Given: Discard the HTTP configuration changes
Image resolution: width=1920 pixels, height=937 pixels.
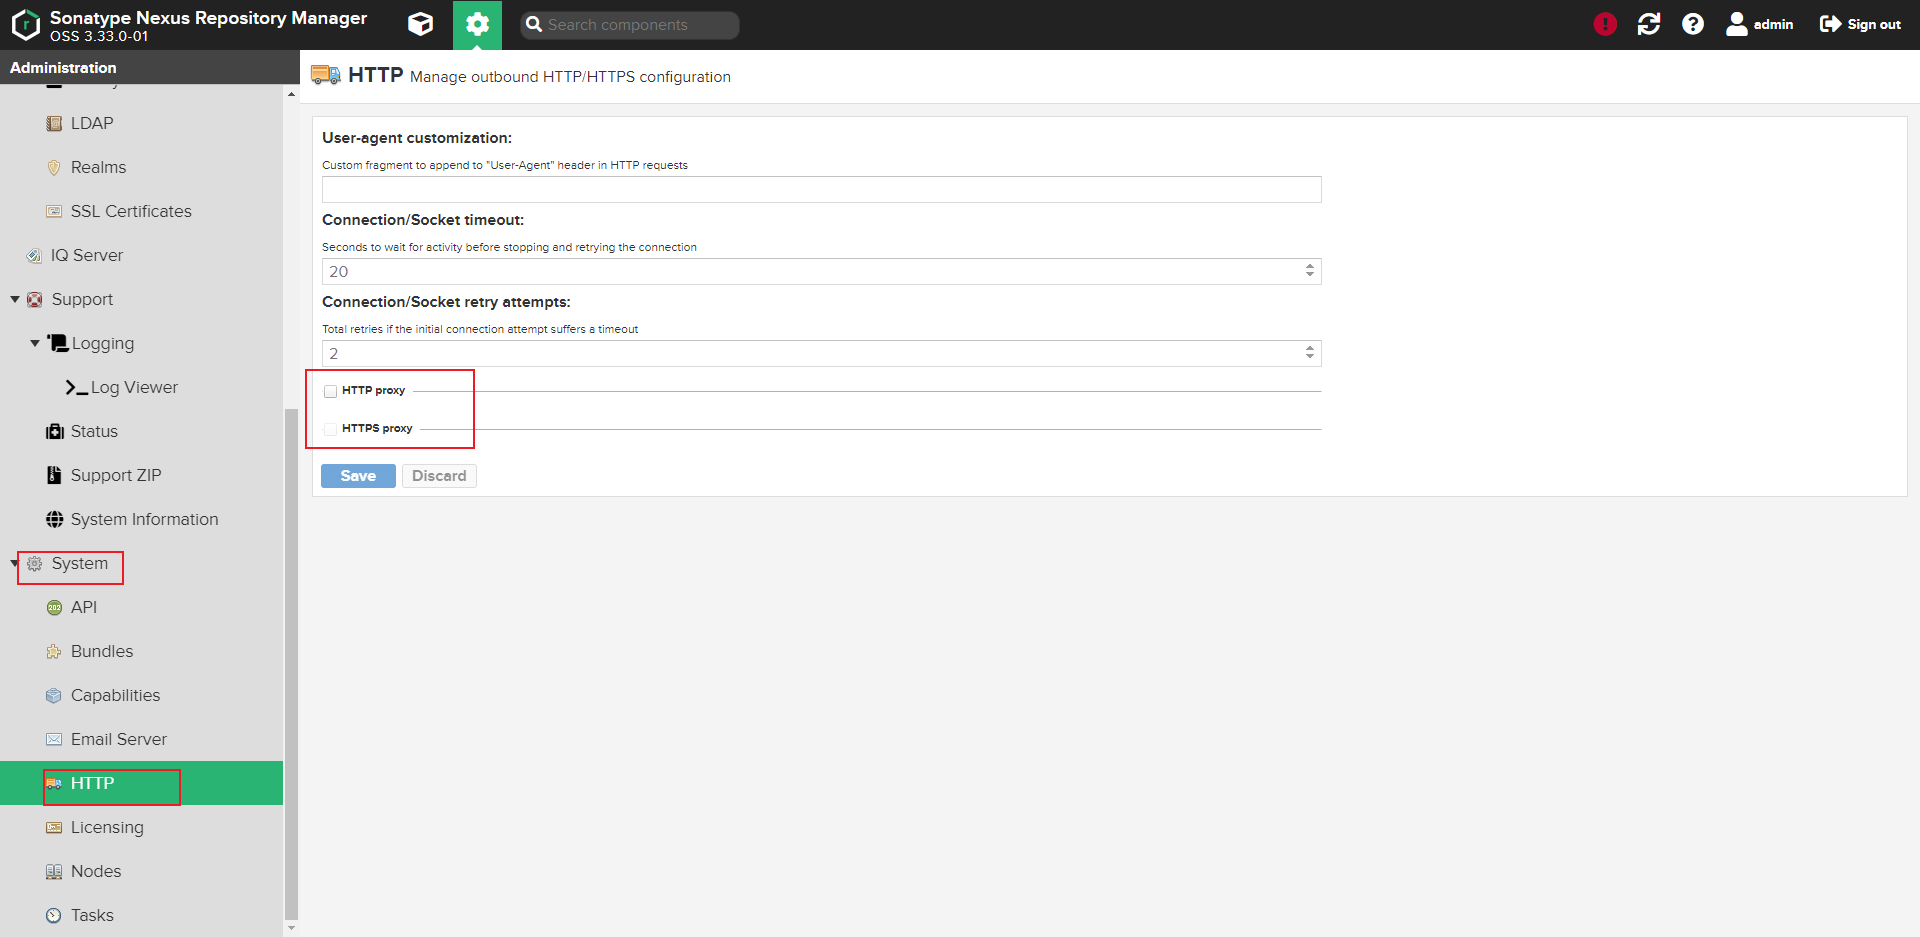Looking at the screenshot, I should (439, 476).
